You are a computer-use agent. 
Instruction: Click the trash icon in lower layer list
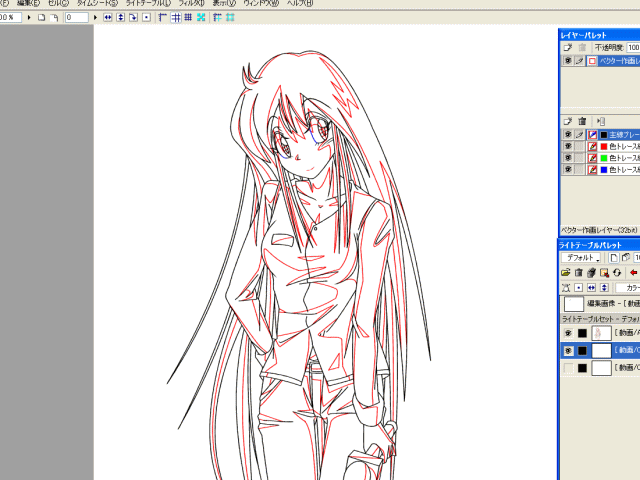pyautogui.click(x=581, y=120)
